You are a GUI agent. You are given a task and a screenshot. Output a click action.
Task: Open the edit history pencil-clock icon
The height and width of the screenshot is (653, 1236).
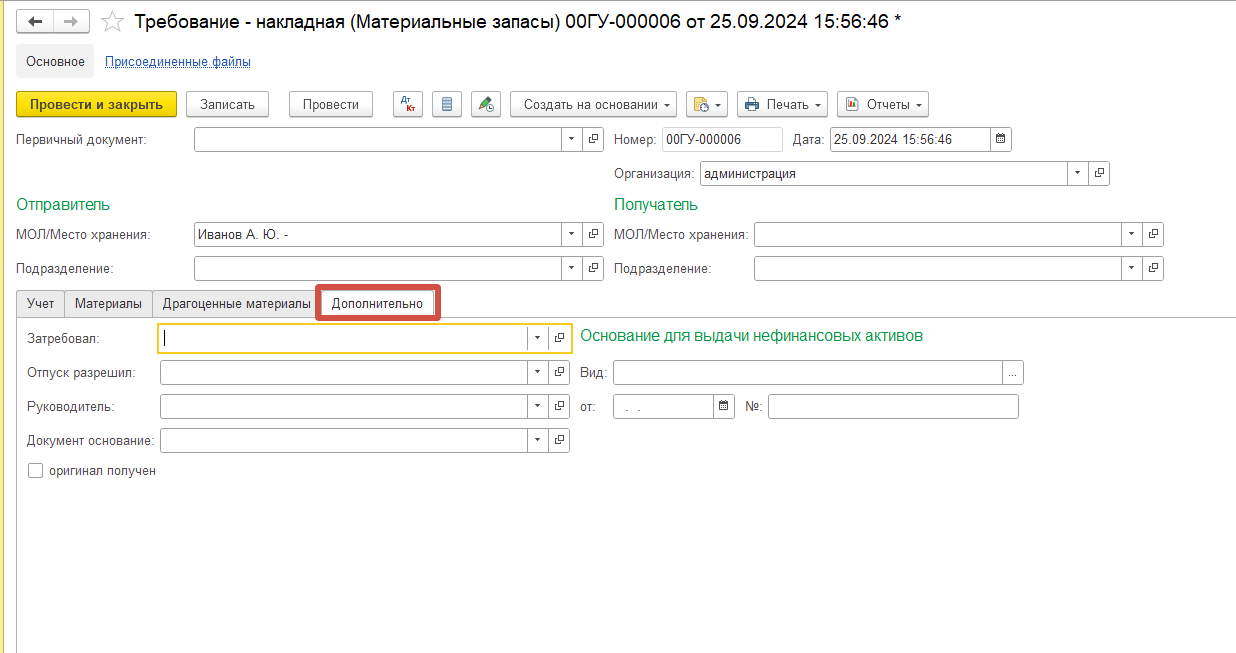(485, 104)
